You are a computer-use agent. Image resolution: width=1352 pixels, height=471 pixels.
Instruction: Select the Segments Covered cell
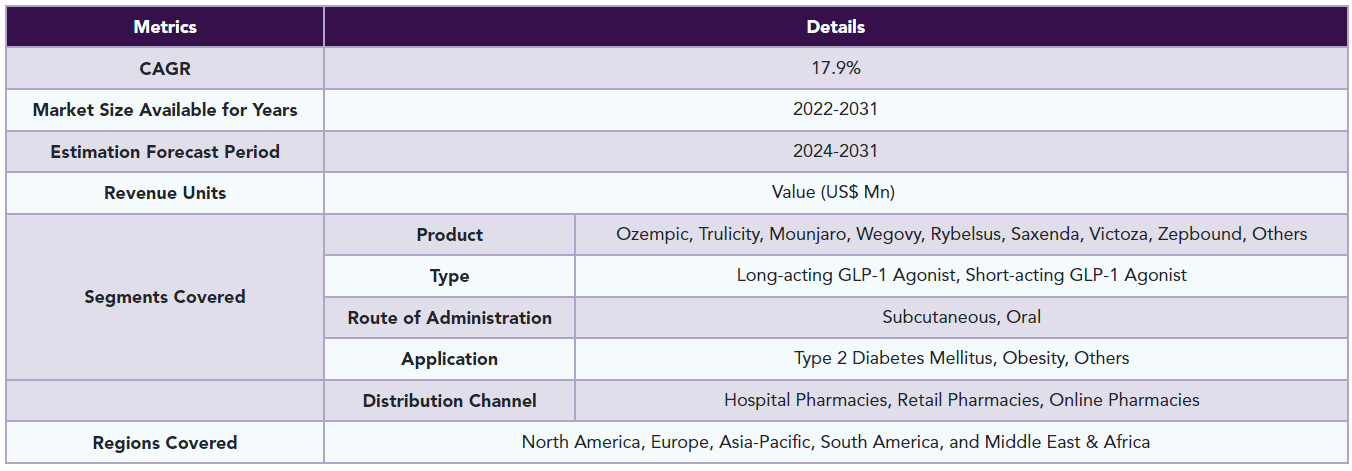coord(165,297)
